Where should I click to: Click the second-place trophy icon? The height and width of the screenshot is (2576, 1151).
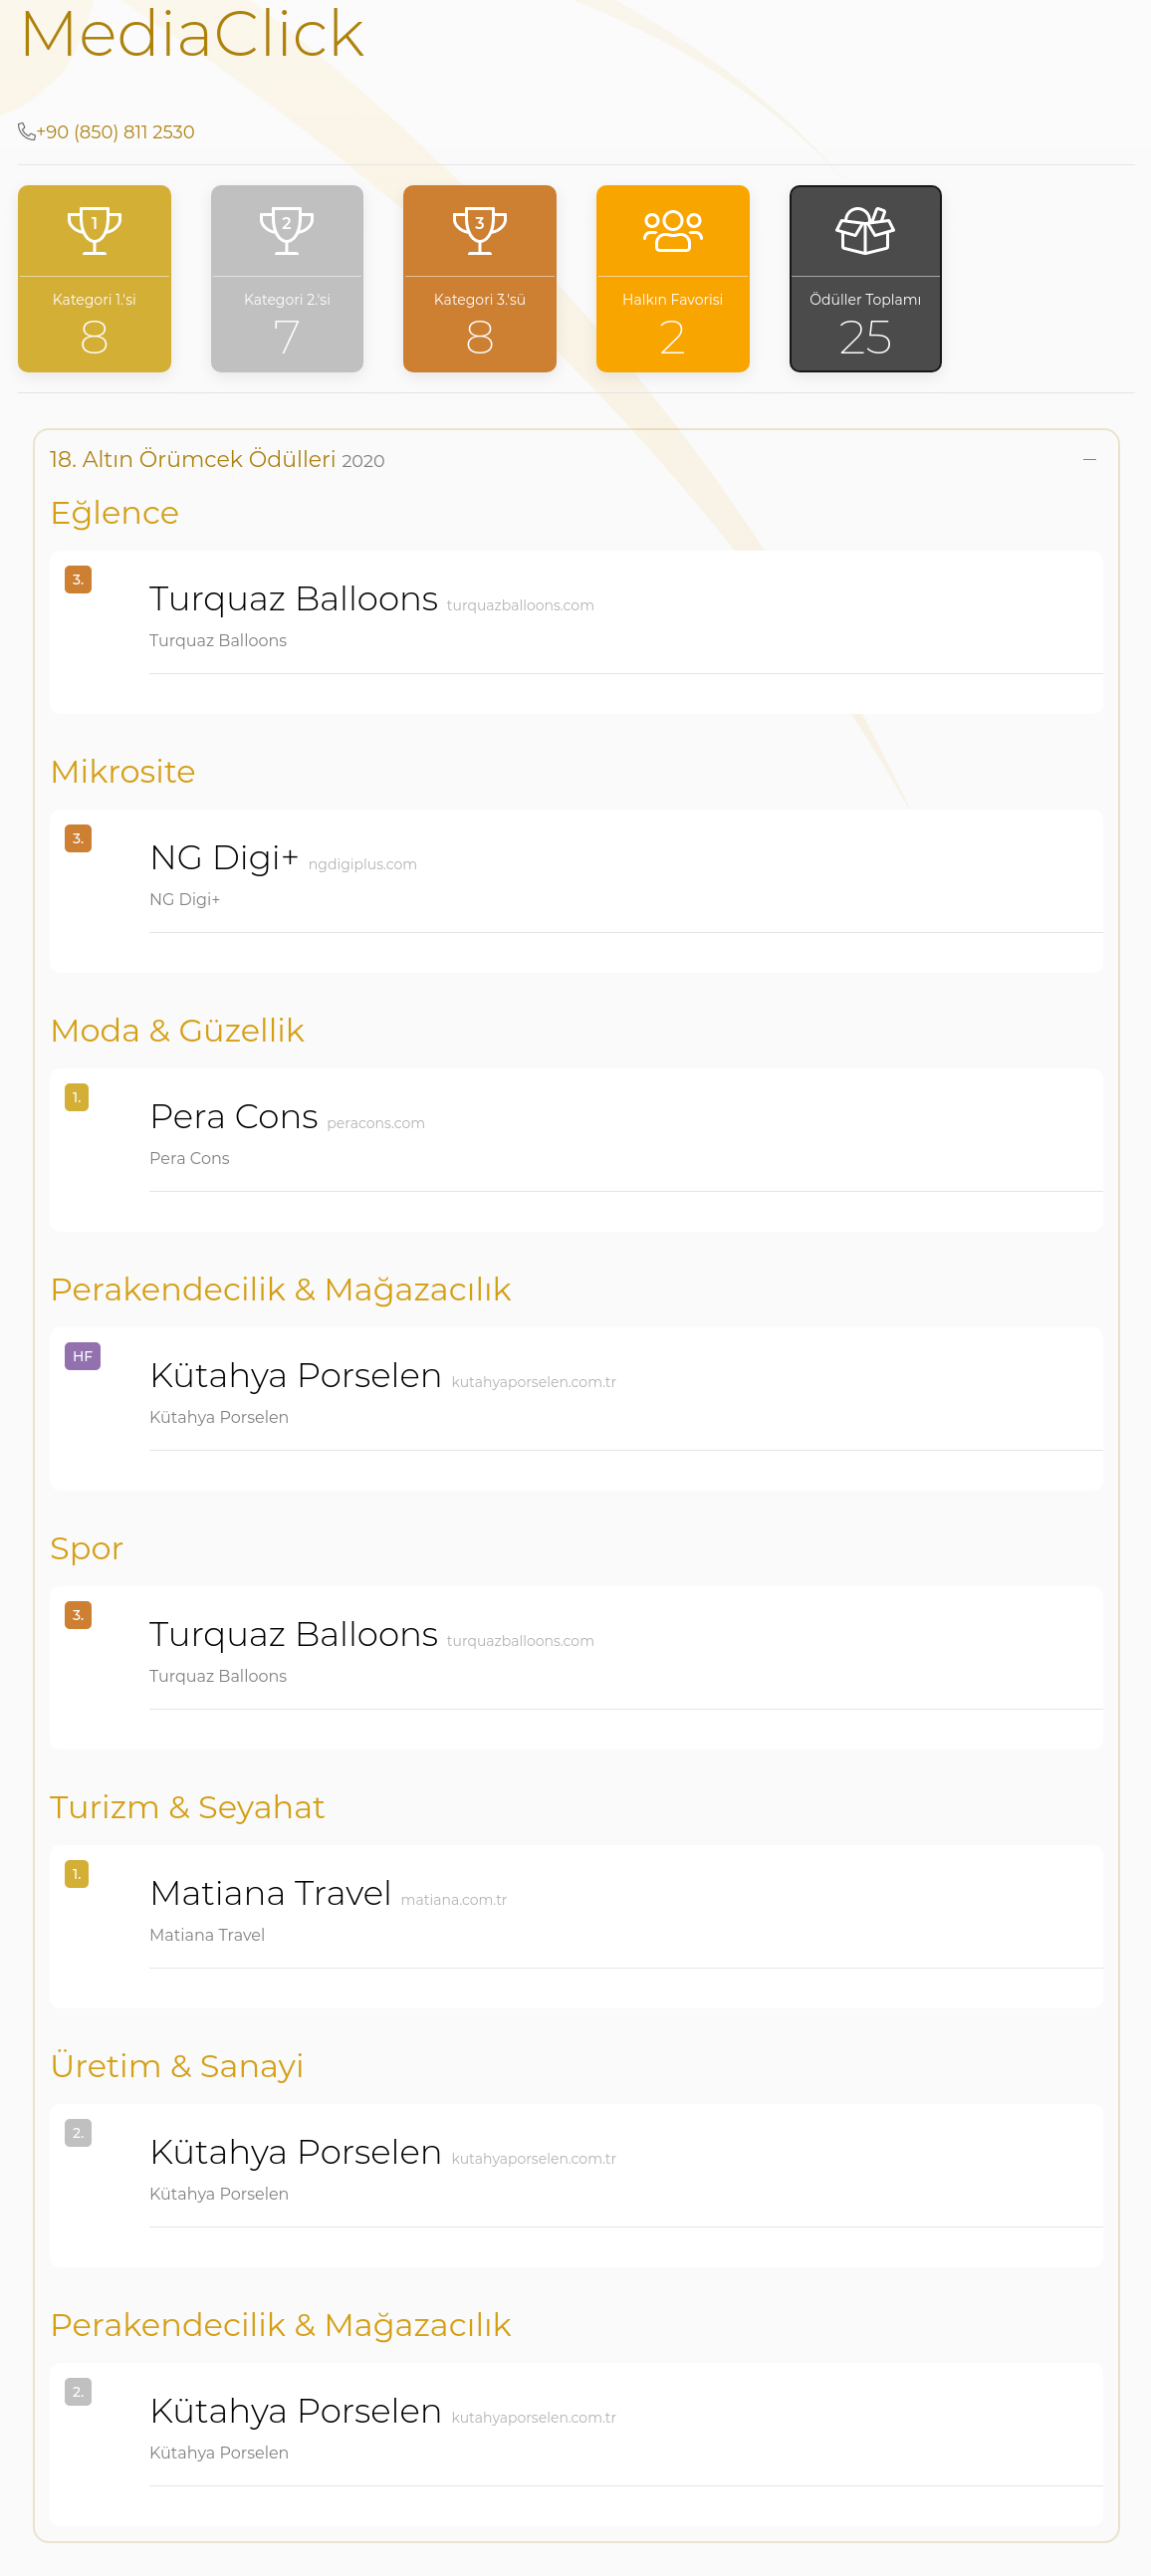[287, 231]
